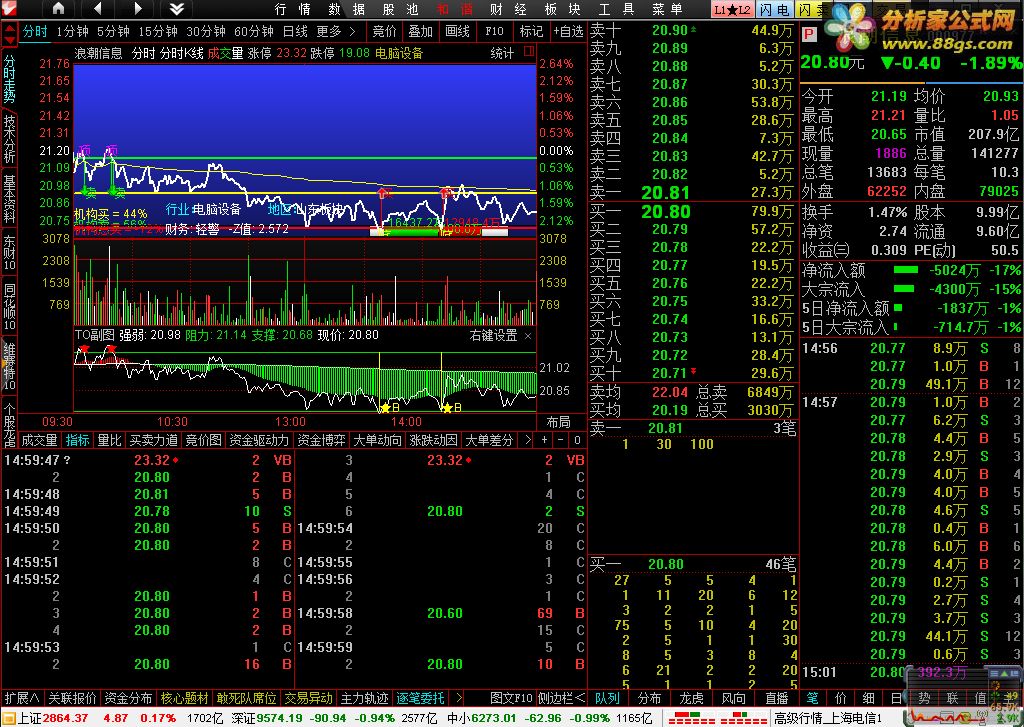The height and width of the screenshot is (727, 1024).
Task: Expand more bottom tabs with > after 逐笔委托
Action: (458, 698)
